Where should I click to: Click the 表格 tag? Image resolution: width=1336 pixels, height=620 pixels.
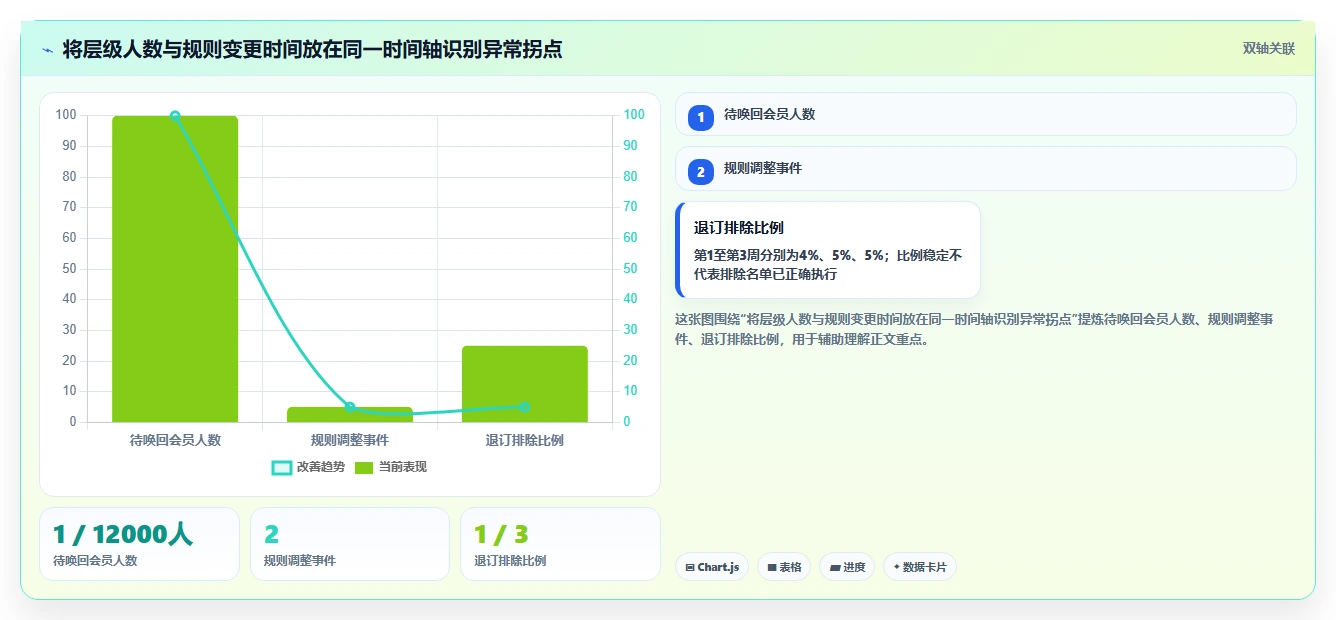click(x=784, y=567)
